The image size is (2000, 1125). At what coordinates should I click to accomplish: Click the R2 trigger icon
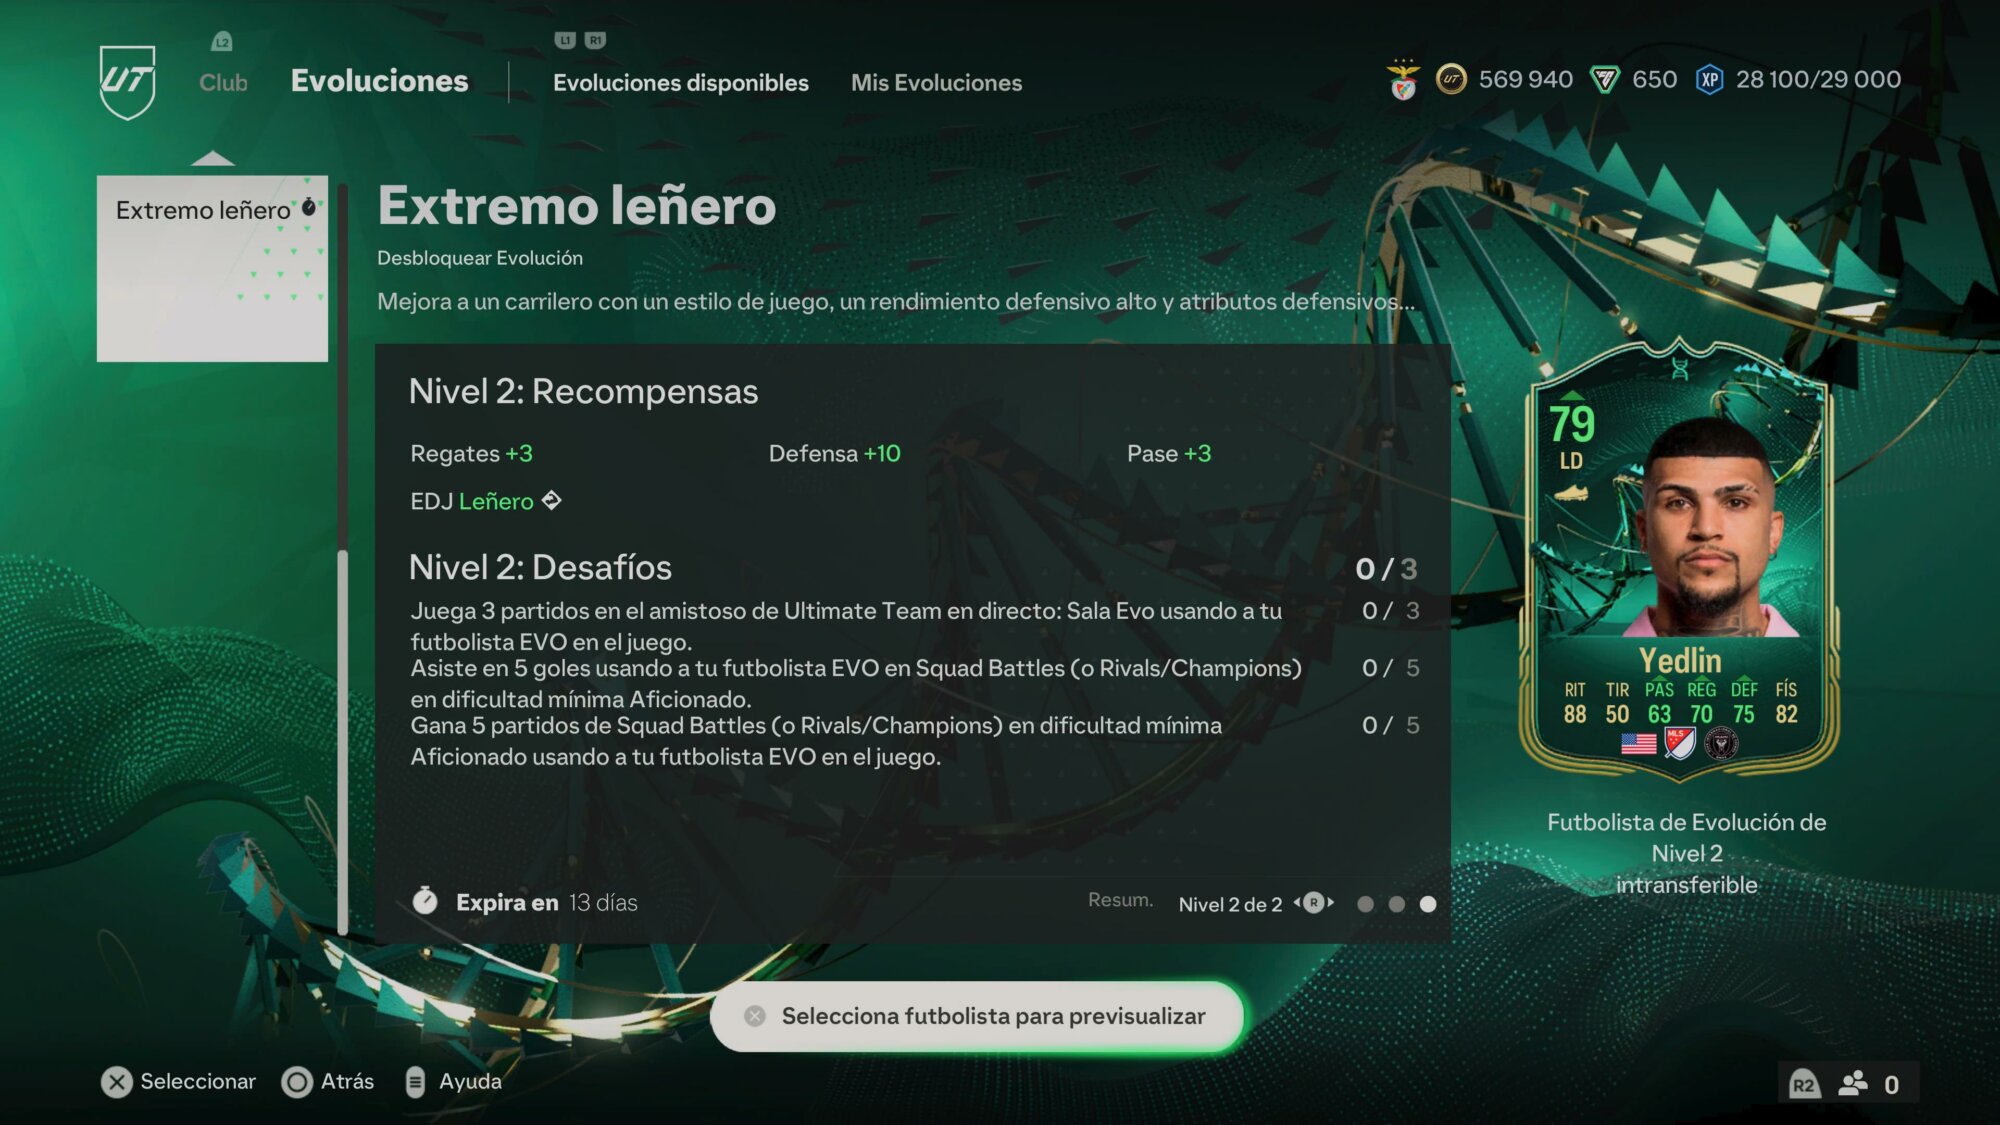tap(1803, 1084)
